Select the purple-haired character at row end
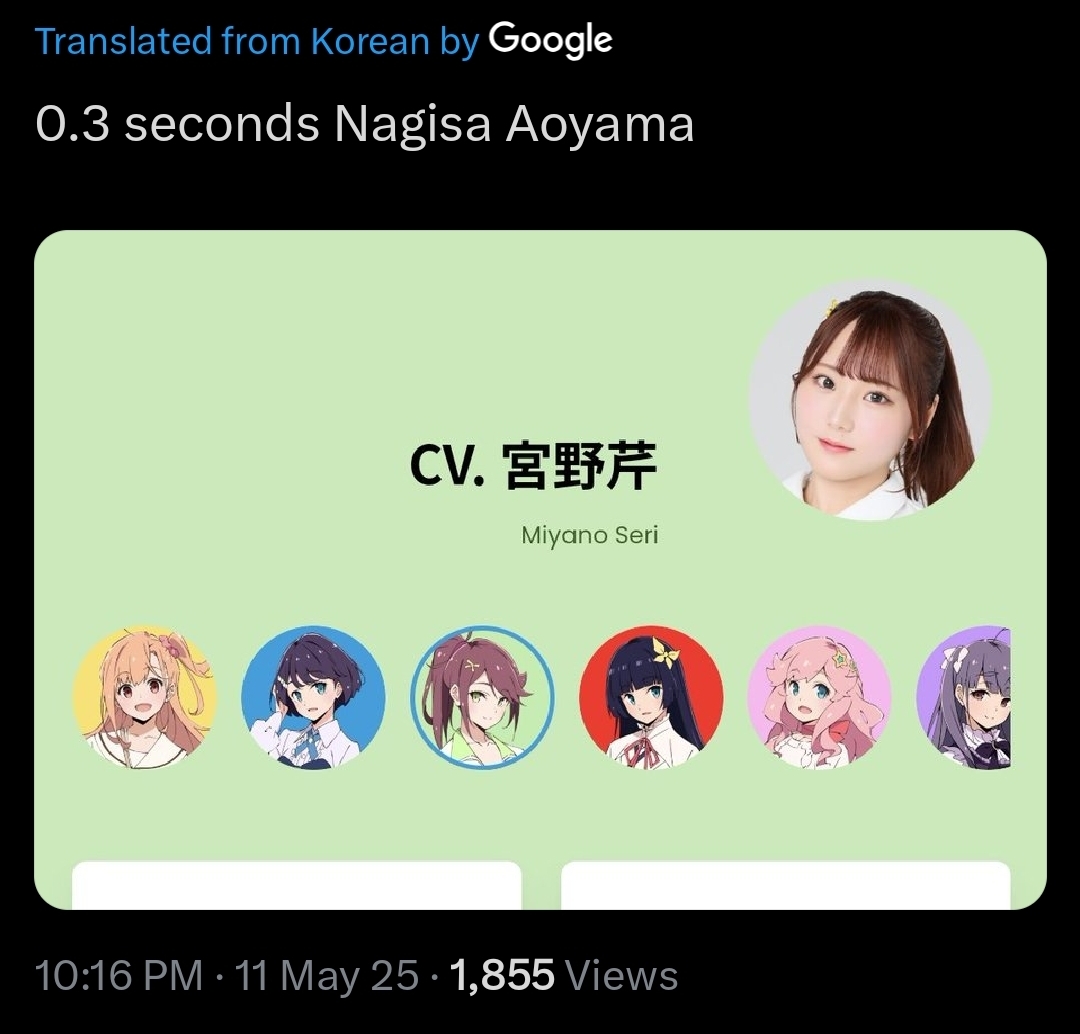The height and width of the screenshot is (1034, 1080). 964,697
